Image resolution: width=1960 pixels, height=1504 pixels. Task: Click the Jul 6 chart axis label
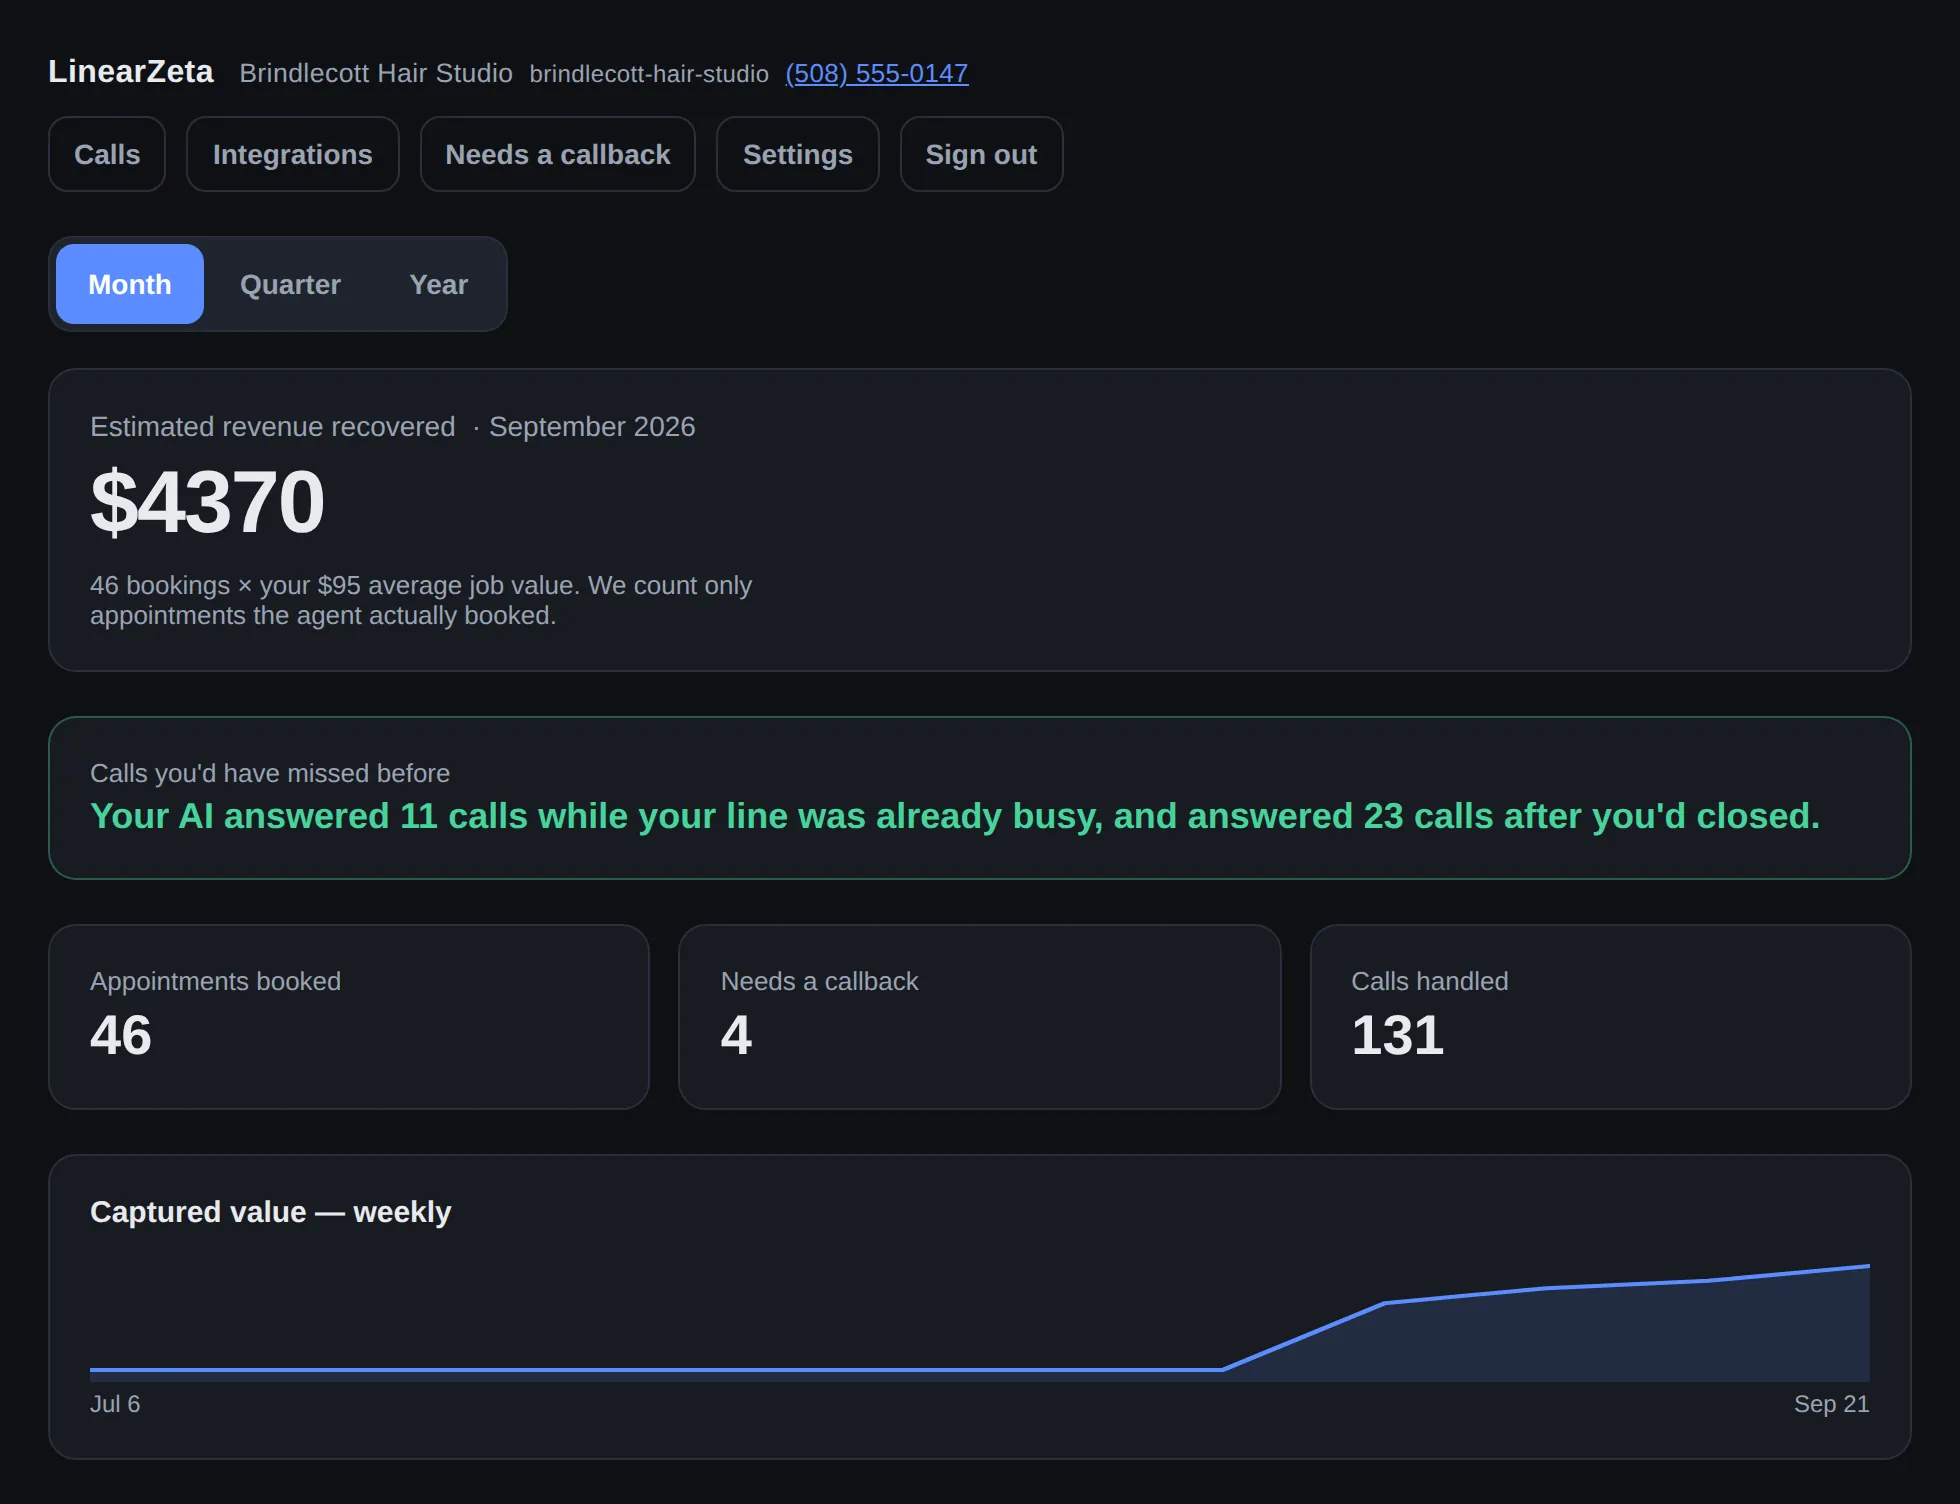(115, 1404)
